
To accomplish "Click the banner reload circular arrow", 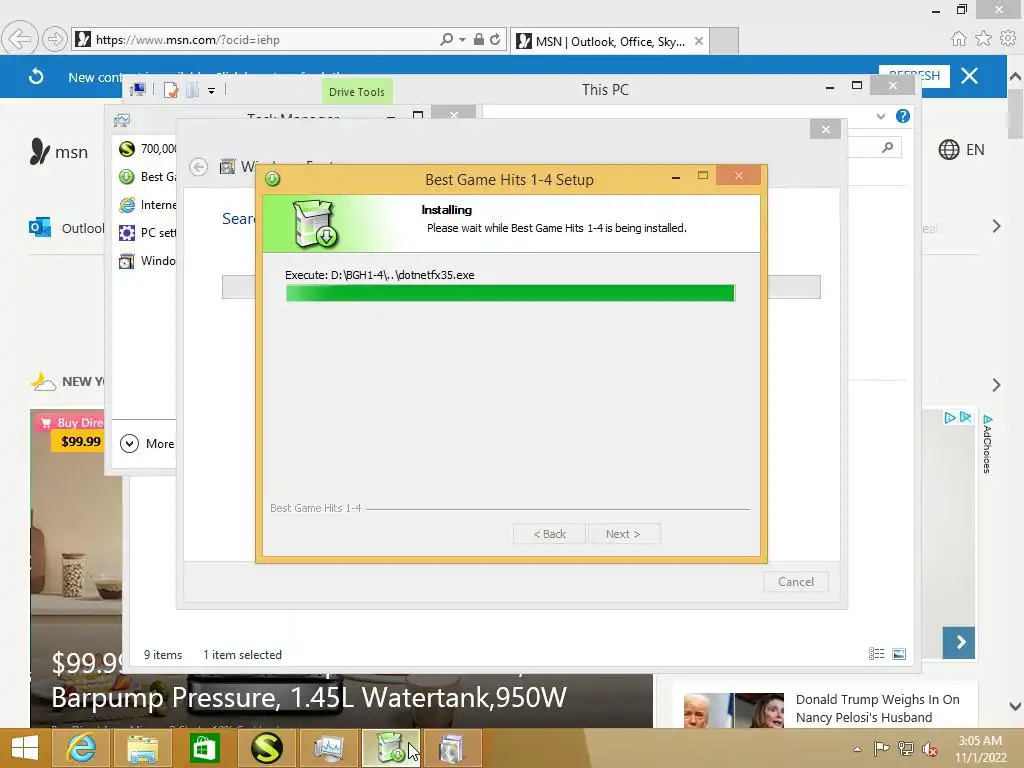I will point(36,76).
